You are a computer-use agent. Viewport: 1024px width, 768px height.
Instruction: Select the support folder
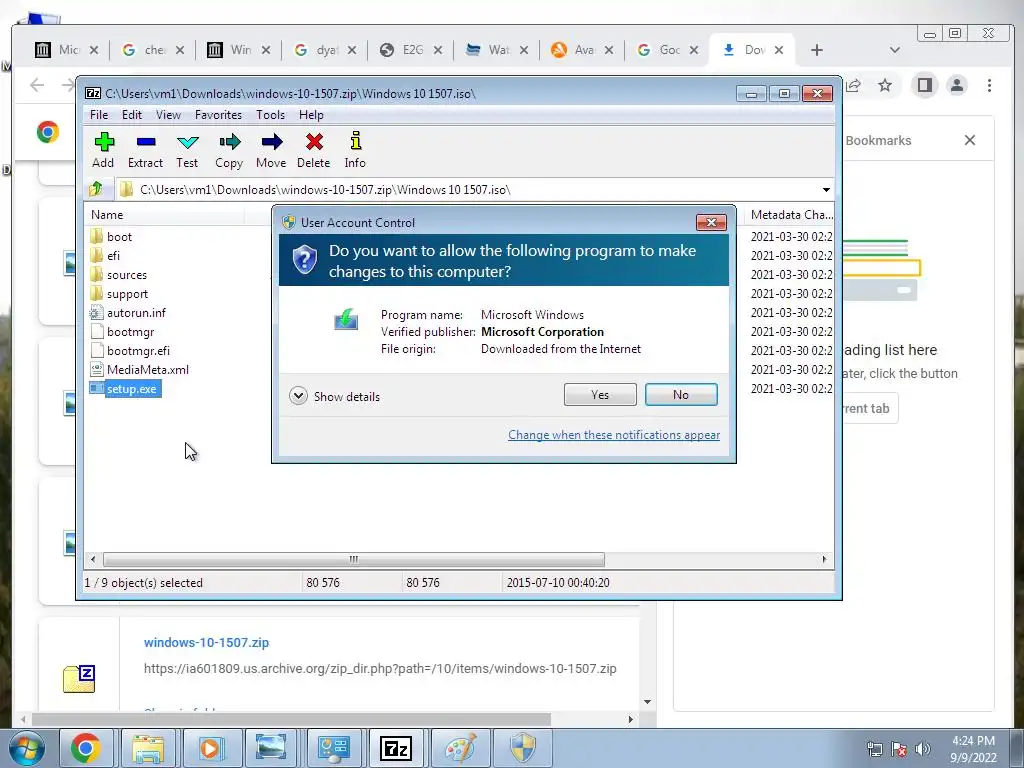(x=127, y=294)
